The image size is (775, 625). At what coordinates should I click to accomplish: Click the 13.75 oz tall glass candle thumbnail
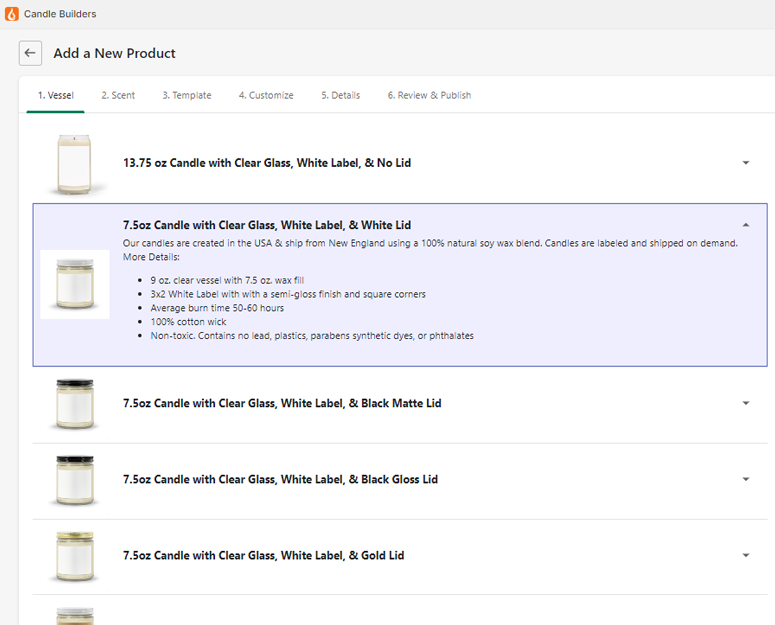tap(74, 164)
